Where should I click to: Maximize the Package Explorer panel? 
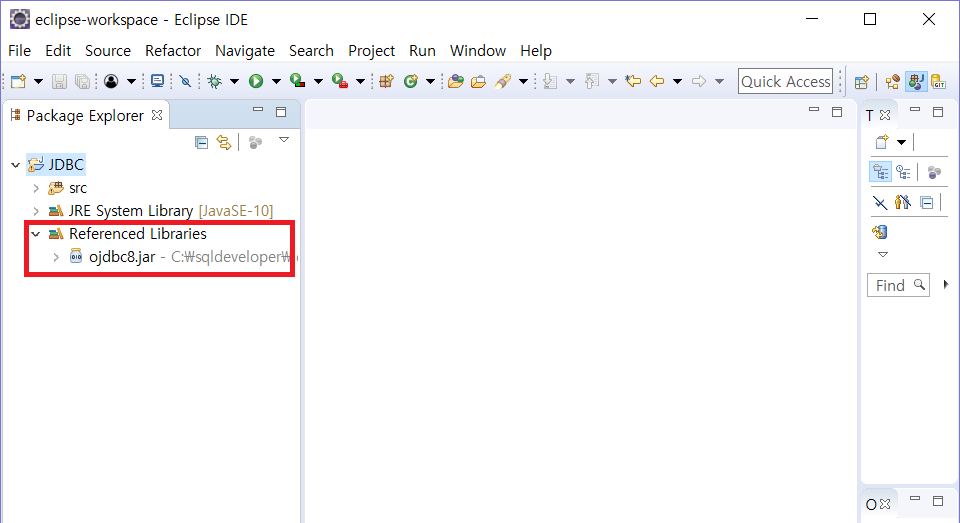point(281,111)
